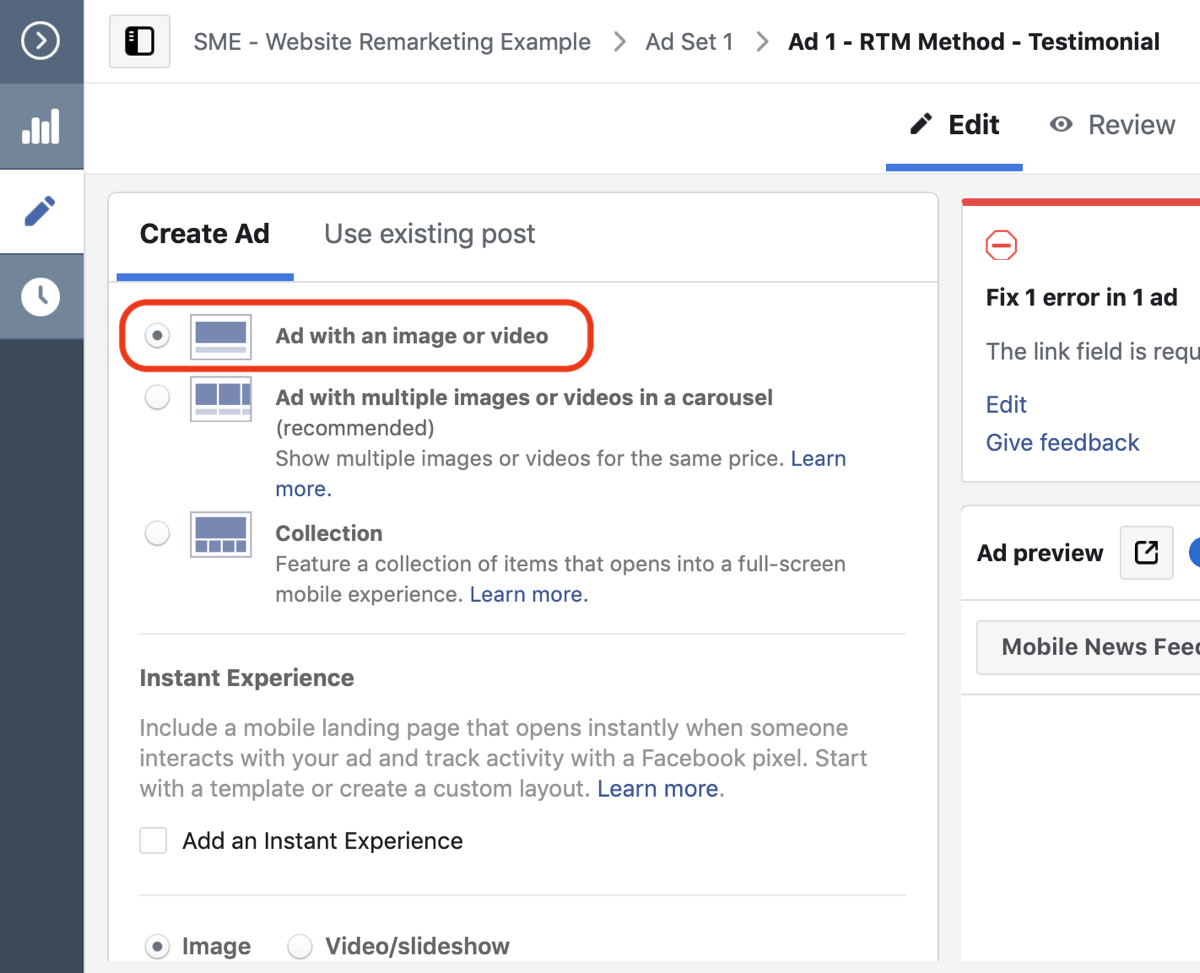The width and height of the screenshot is (1200, 973).
Task: Switch to the Review tab
Action: [x=1112, y=125]
